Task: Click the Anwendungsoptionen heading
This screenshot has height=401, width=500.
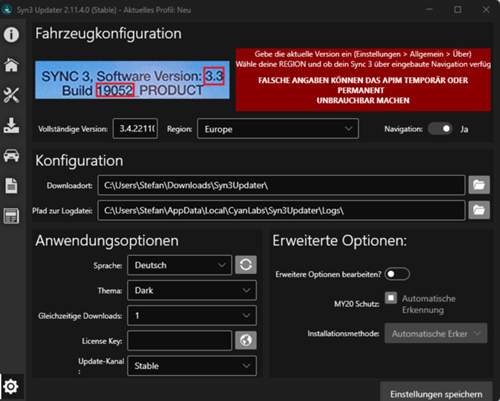Action: tap(107, 241)
